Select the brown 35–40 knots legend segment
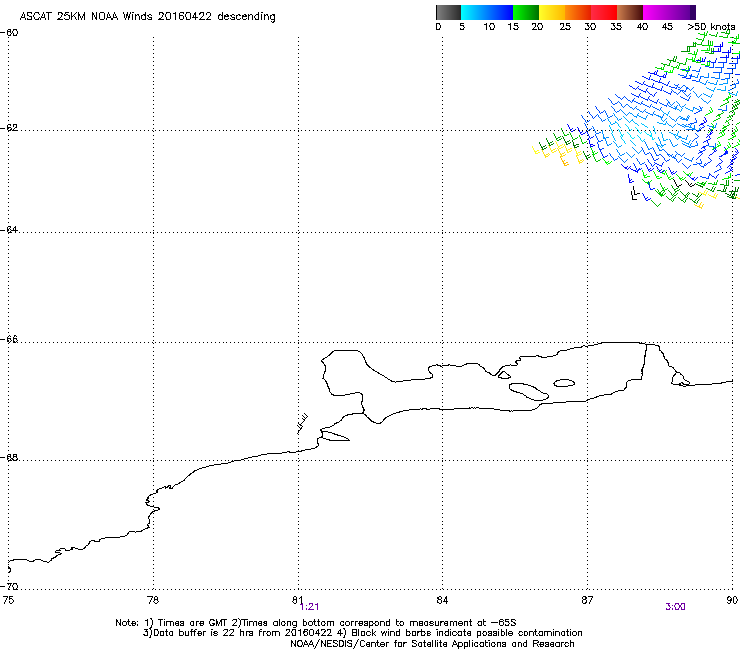 (x=630, y=12)
